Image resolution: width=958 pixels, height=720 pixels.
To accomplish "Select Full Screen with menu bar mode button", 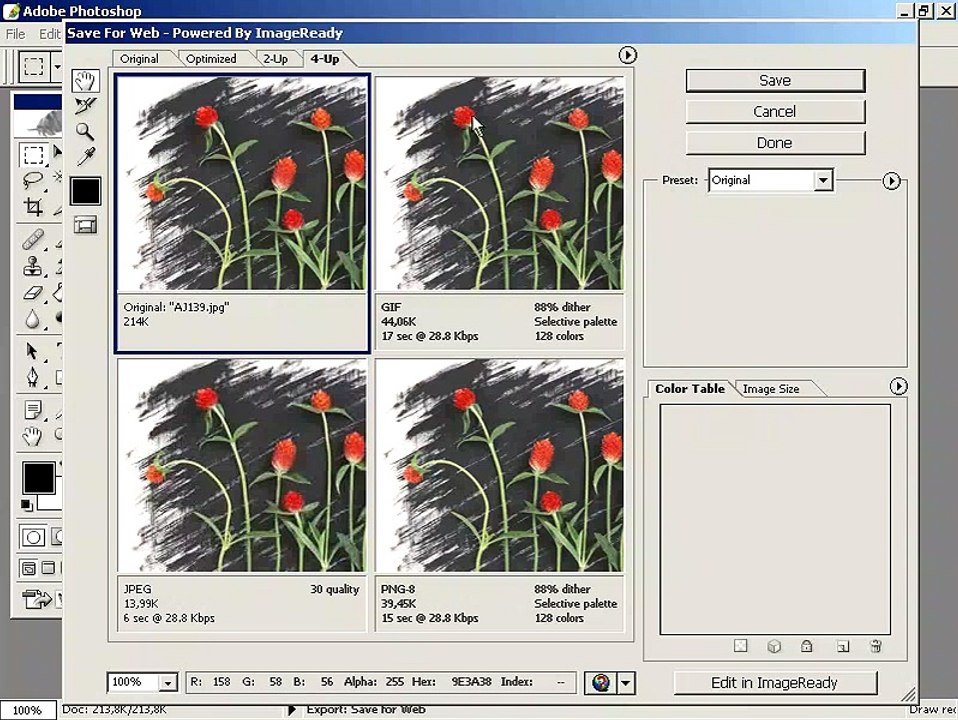I will (48, 568).
